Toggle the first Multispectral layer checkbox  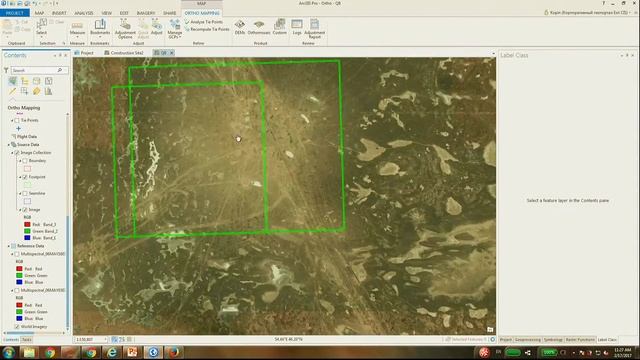coord(17,254)
